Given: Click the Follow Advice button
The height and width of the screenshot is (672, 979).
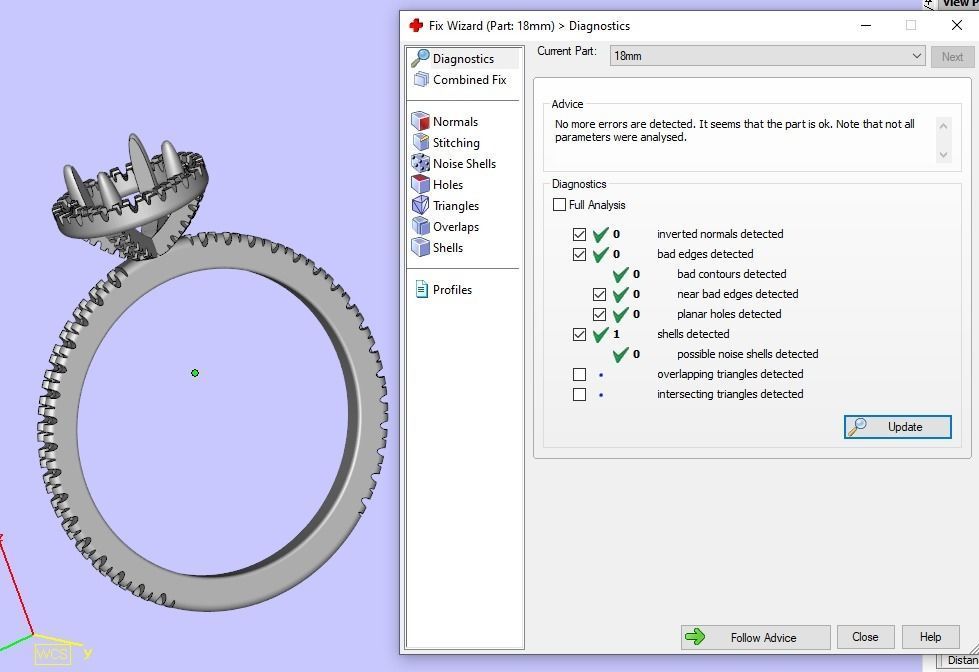Looking at the screenshot, I should 755,637.
